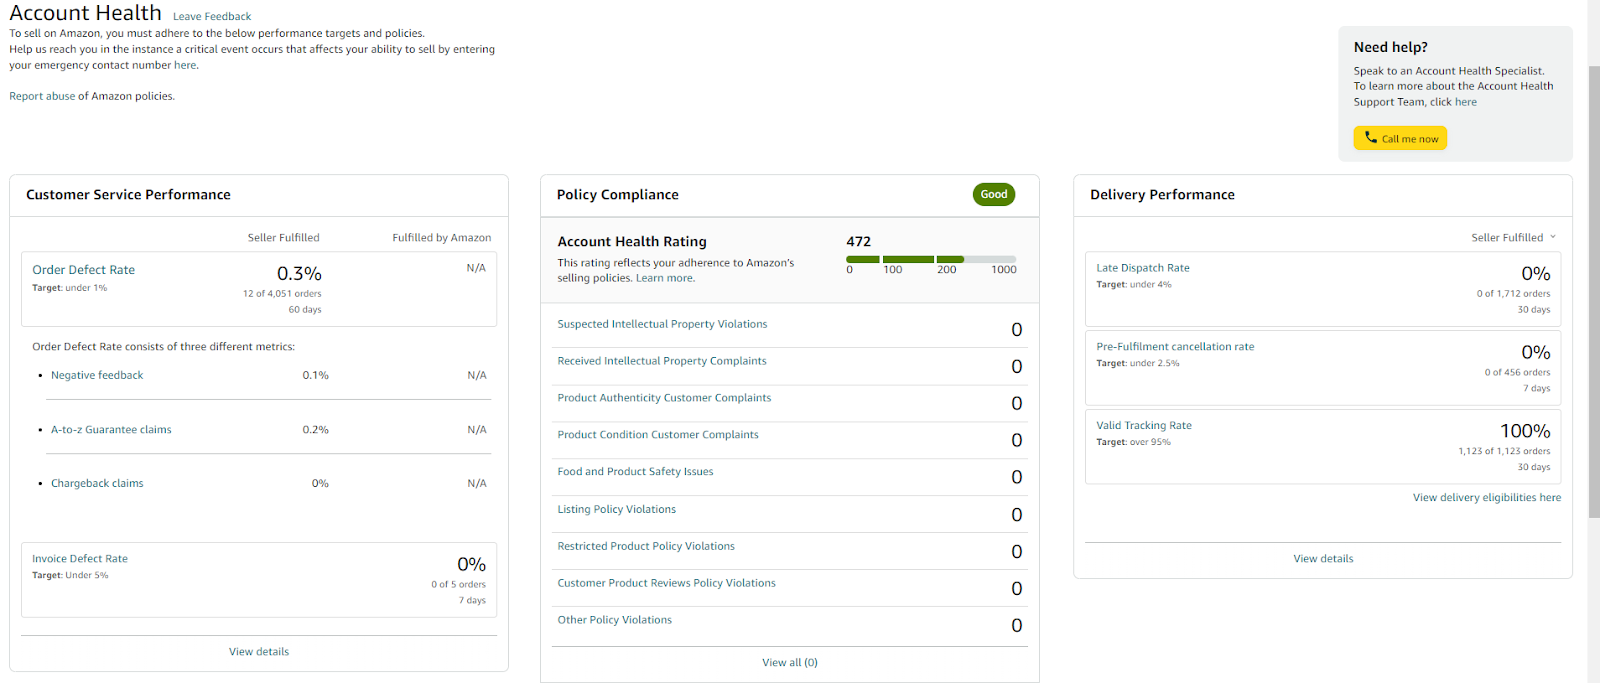Open the Order Defect Rate metric
Image resolution: width=1600 pixels, height=683 pixels.
tap(83, 270)
